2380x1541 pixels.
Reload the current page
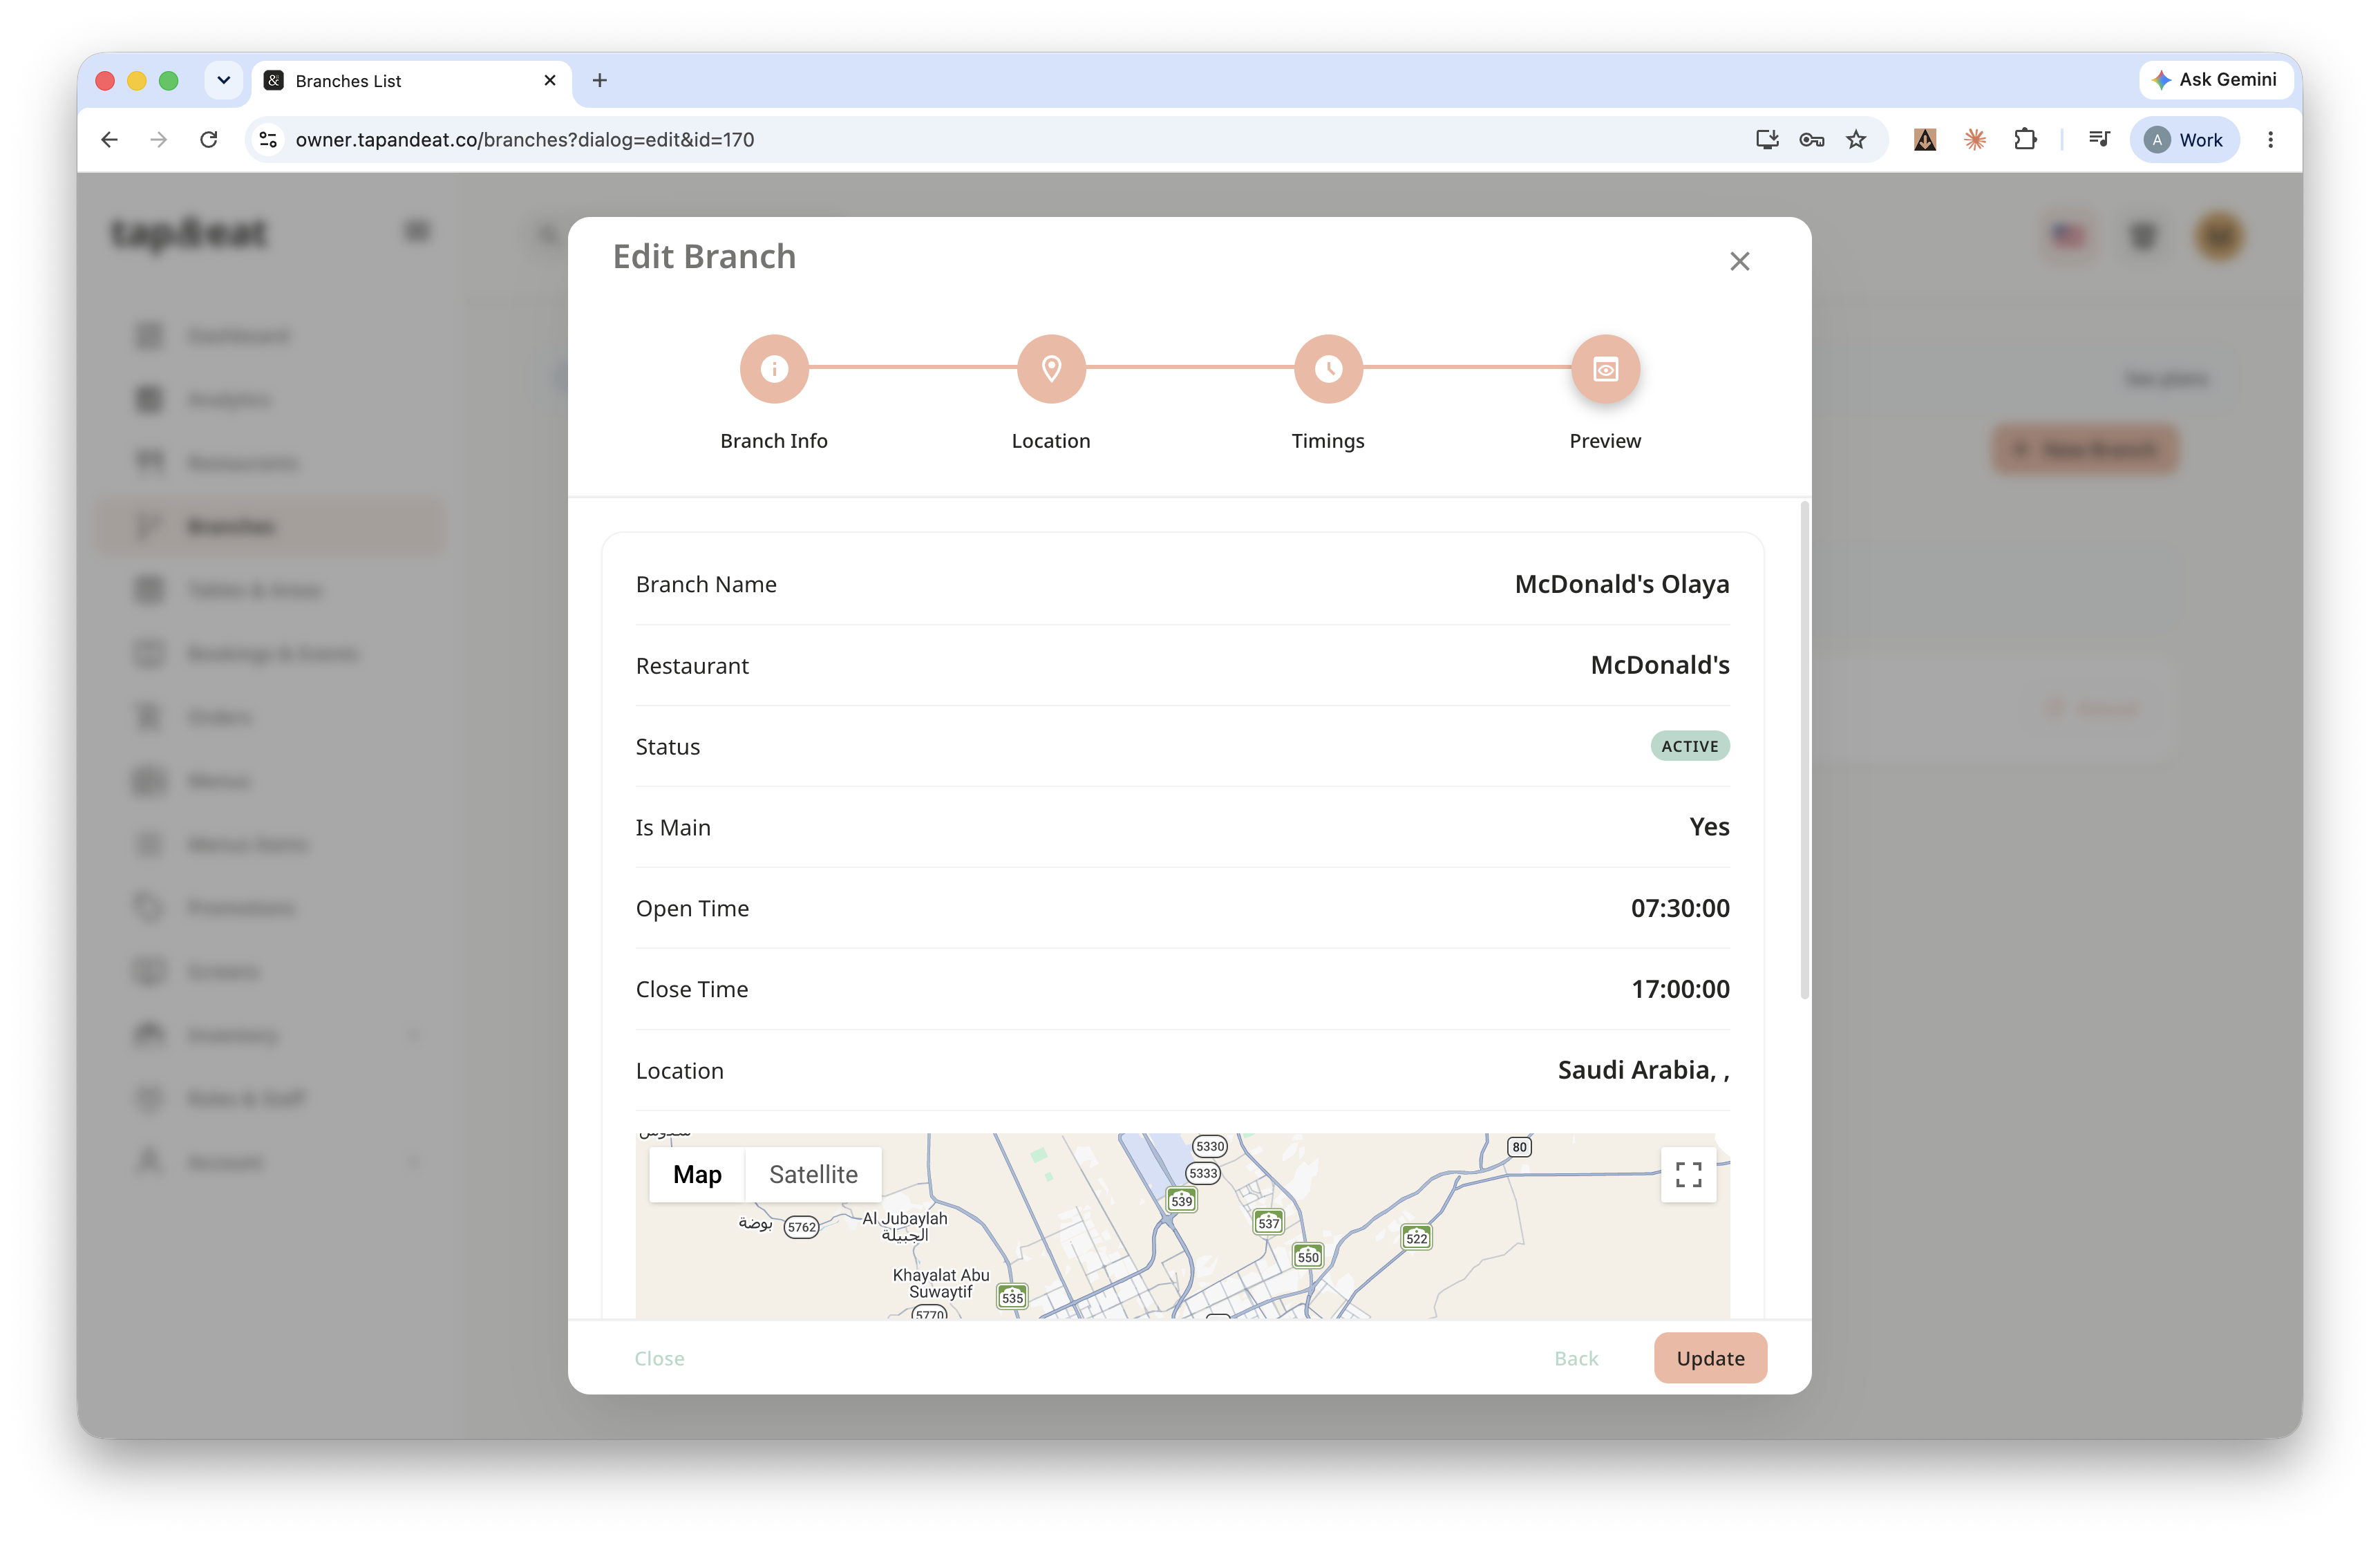208,140
